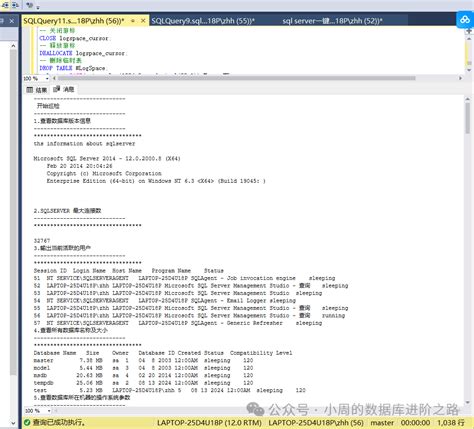Click LAPTOP-25D4U18P (12.0 RTM) in status bar
Screen dimensions: 474x429
[x=209, y=423]
